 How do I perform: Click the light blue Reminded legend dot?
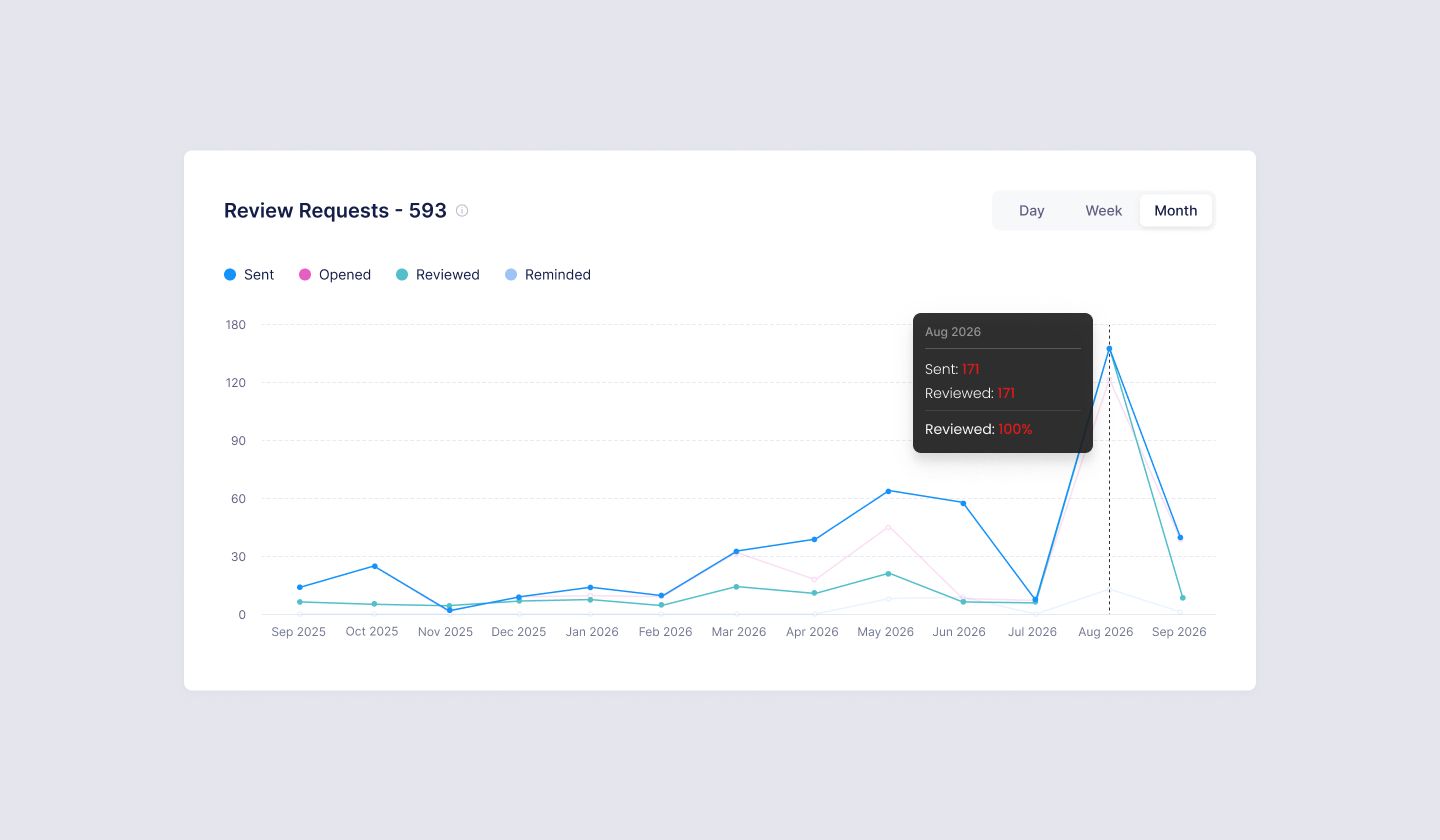click(x=511, y=275)
